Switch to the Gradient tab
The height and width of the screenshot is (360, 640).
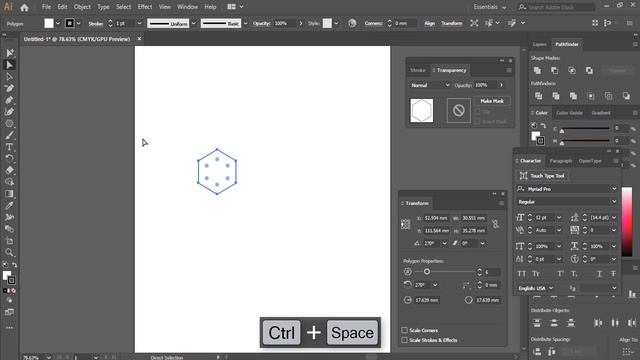point(601,113)
